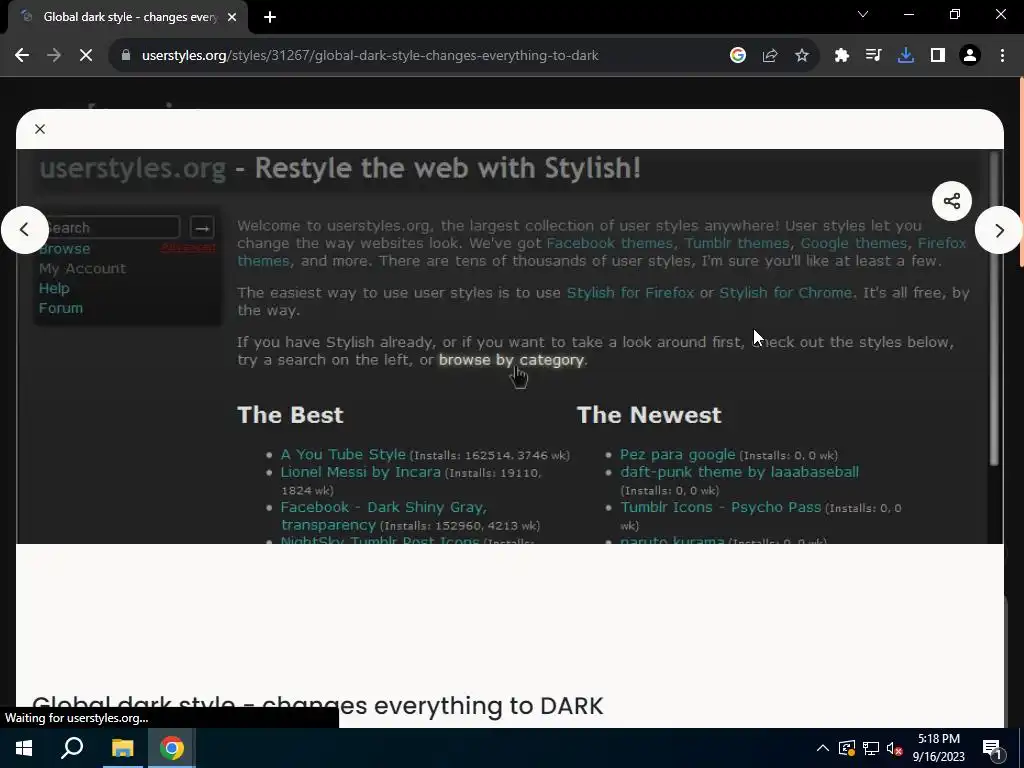Open a new browser tab
The width and height of the screenshot is (1024, 768).
[x=270, y=17]
